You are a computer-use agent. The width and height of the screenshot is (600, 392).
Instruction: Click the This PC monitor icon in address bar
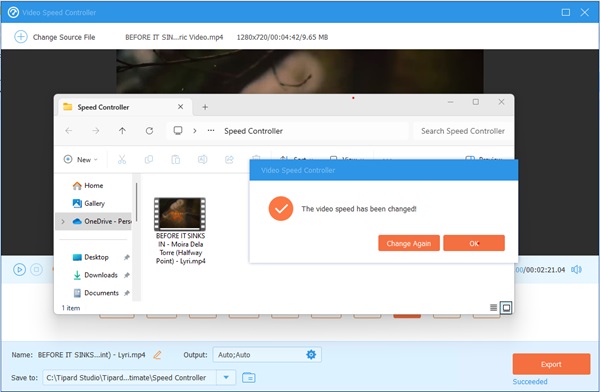[x=178, y=131]
